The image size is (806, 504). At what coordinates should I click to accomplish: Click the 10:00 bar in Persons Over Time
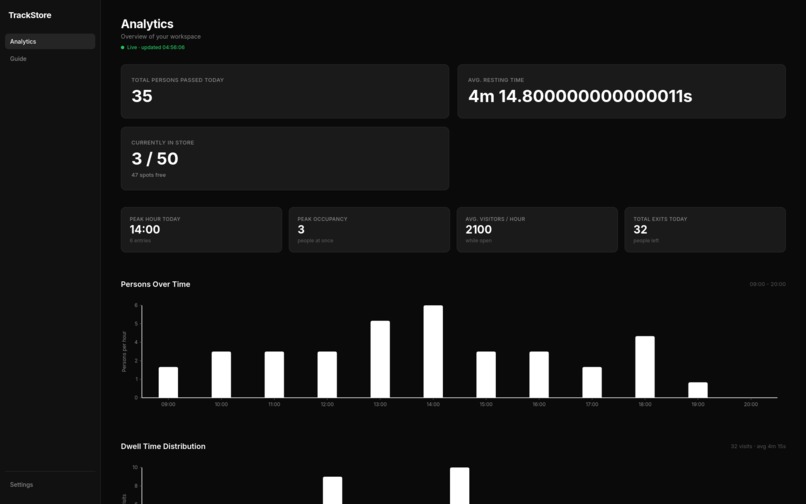[221, 374]
